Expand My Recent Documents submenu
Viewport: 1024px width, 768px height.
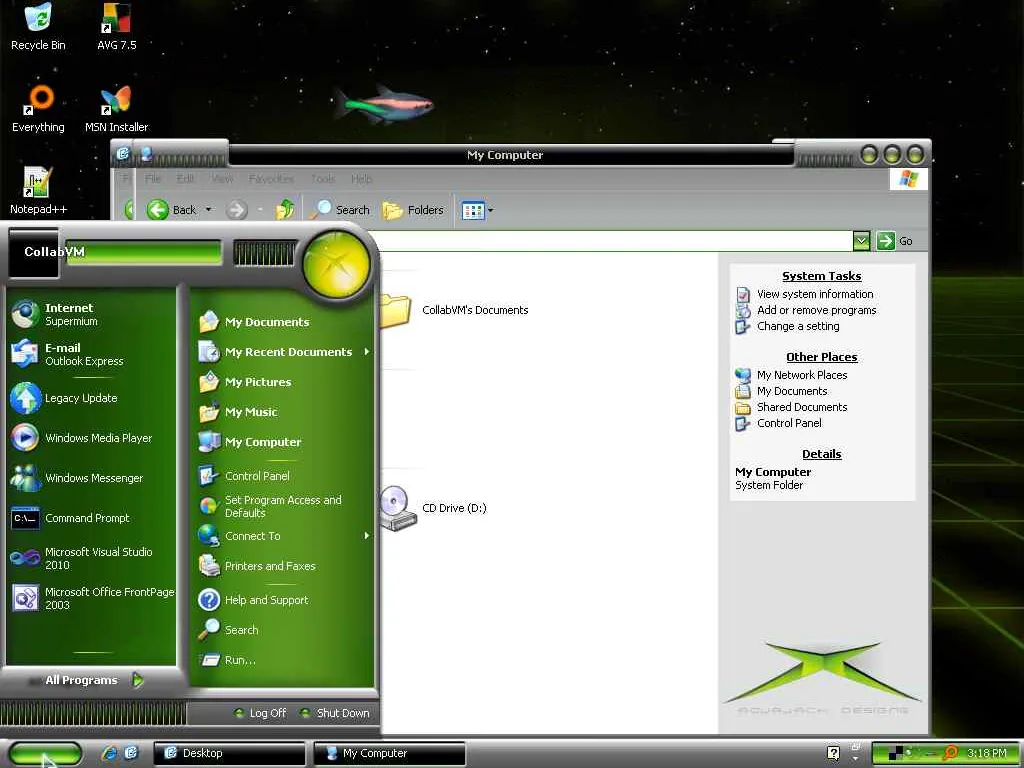(x=283, y=352)
